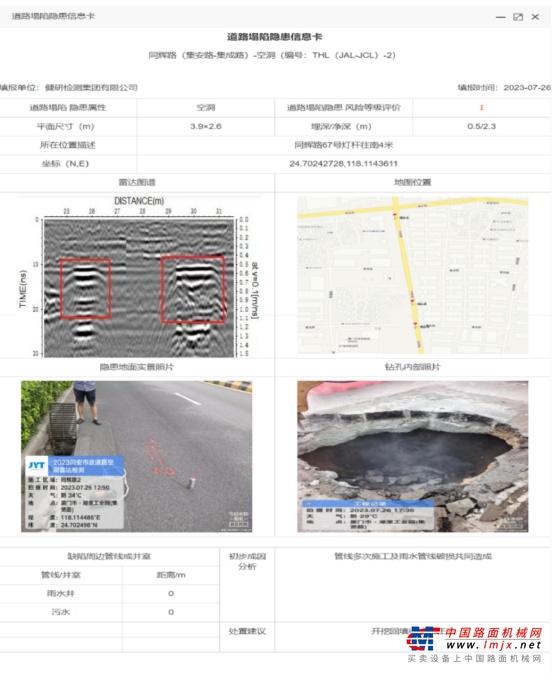Click the 0.5/2.3 burial depth value
Image resolution: width=554 pixels, height=681 pixels.
click(x=481, y=126)
